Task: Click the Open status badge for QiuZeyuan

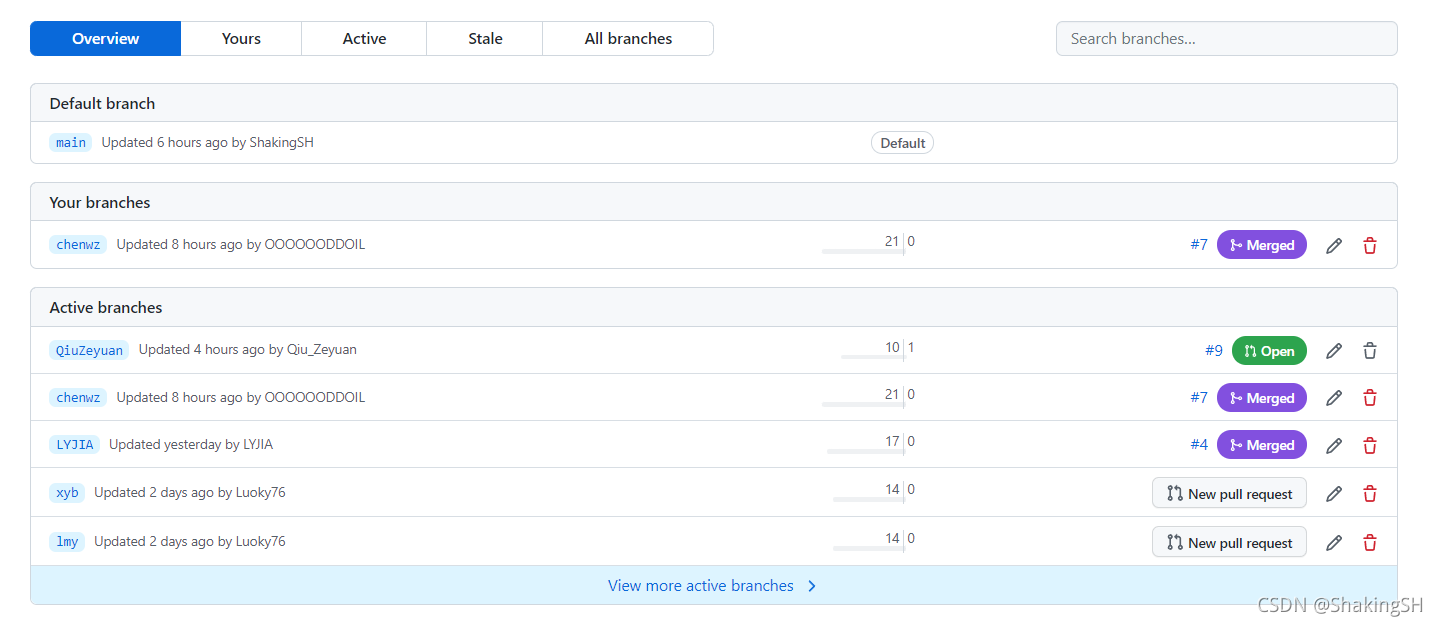Action: click(x=1269, y=351)
